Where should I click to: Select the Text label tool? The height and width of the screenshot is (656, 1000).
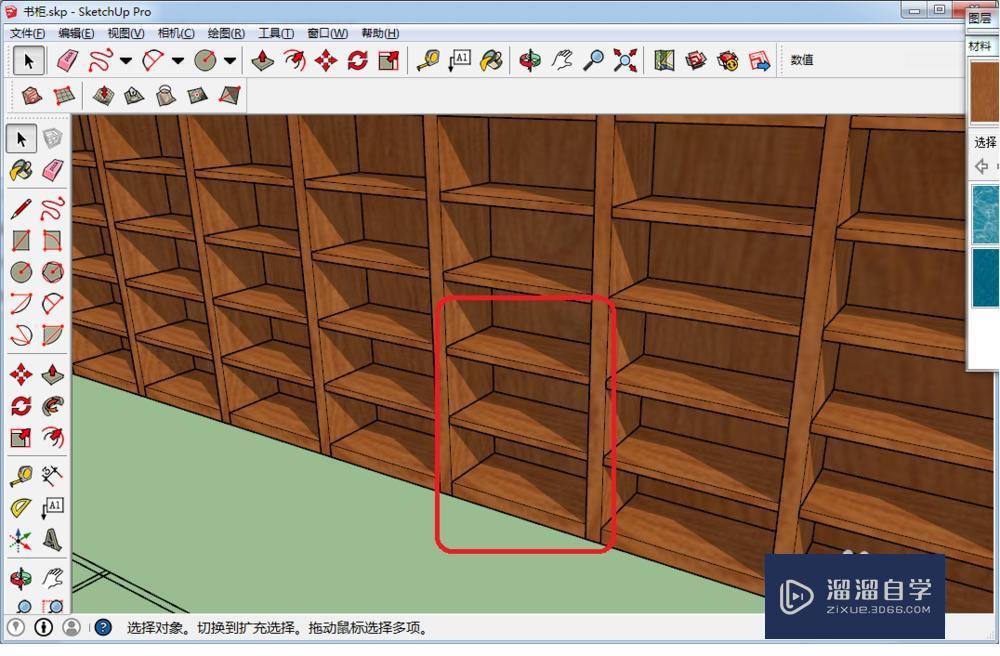pos(460,59)
